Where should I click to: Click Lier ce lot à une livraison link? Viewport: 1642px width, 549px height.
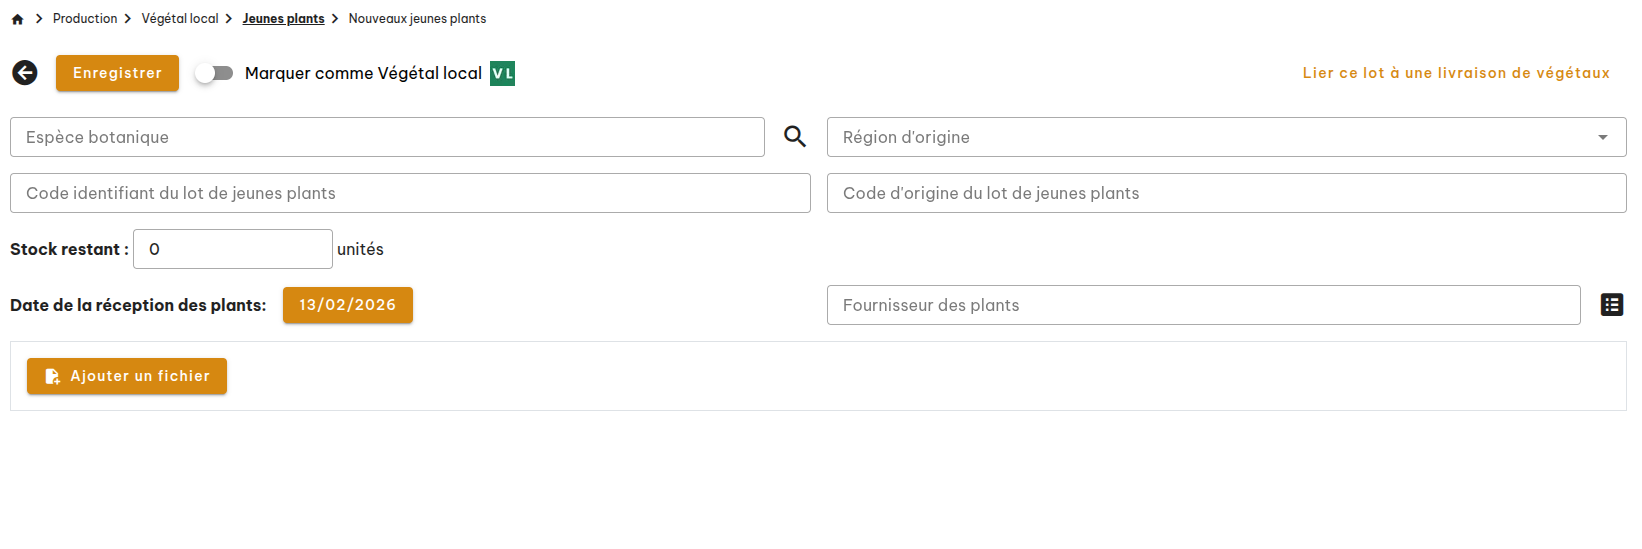1456,73
